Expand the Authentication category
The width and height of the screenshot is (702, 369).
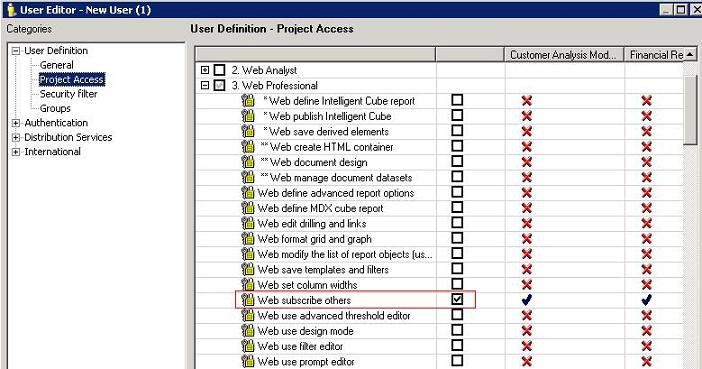point(16,123)
